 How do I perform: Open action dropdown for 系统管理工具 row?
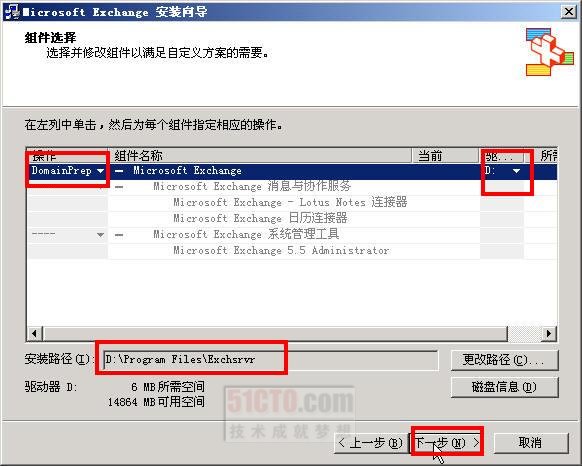(x=100, y=235)
